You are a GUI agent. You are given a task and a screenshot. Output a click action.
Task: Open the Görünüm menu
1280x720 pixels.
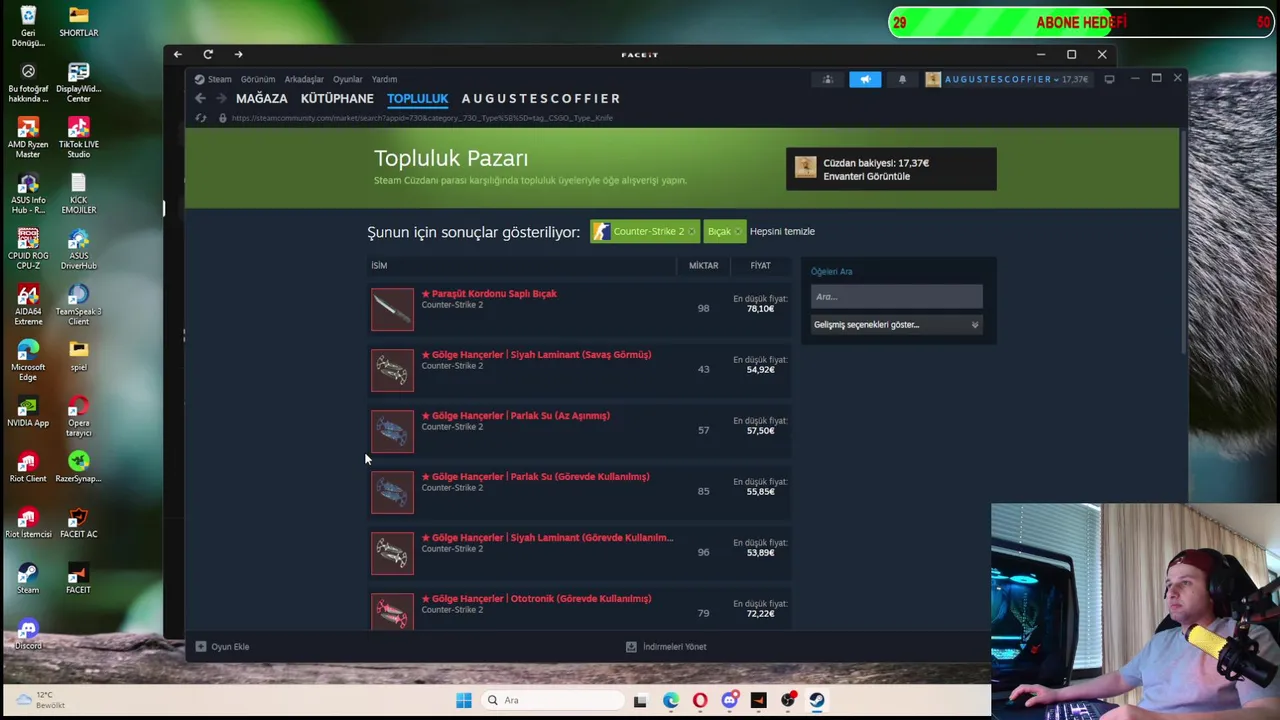(258, 79)
